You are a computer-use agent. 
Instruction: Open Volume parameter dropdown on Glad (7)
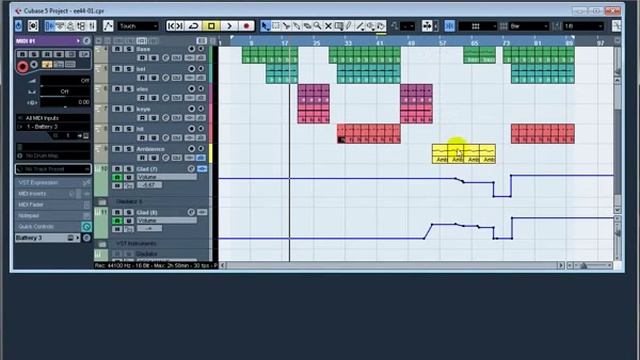[167, 177]
